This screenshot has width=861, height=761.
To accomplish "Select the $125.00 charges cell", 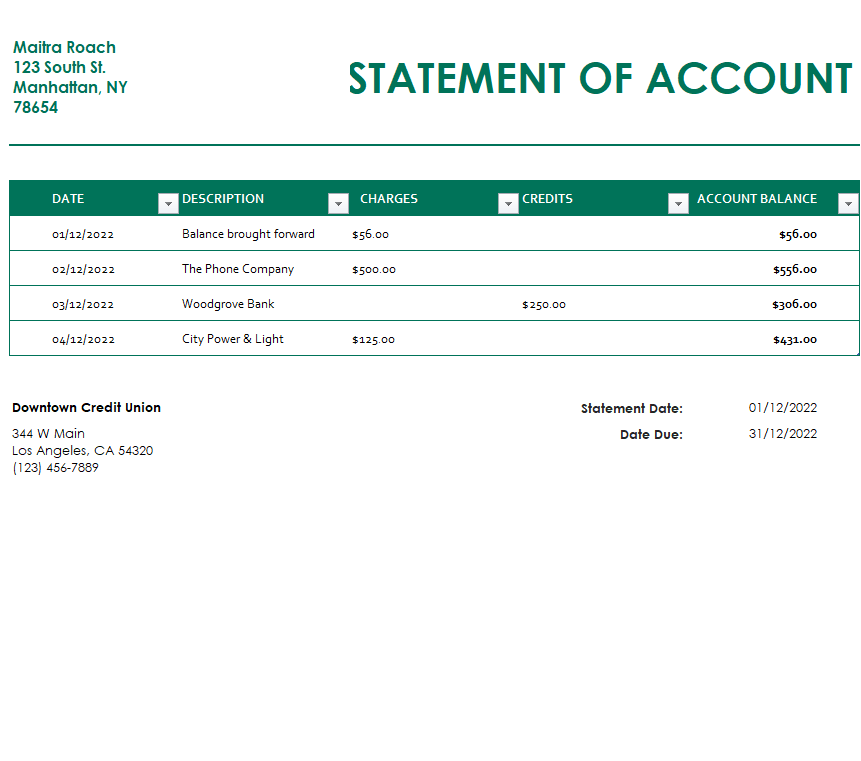I will [x=374, y=339].
